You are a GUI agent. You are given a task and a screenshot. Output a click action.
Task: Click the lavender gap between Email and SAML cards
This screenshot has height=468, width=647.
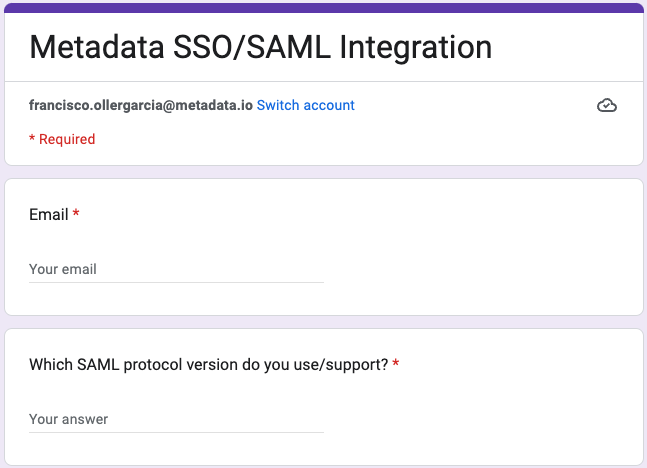323,322
